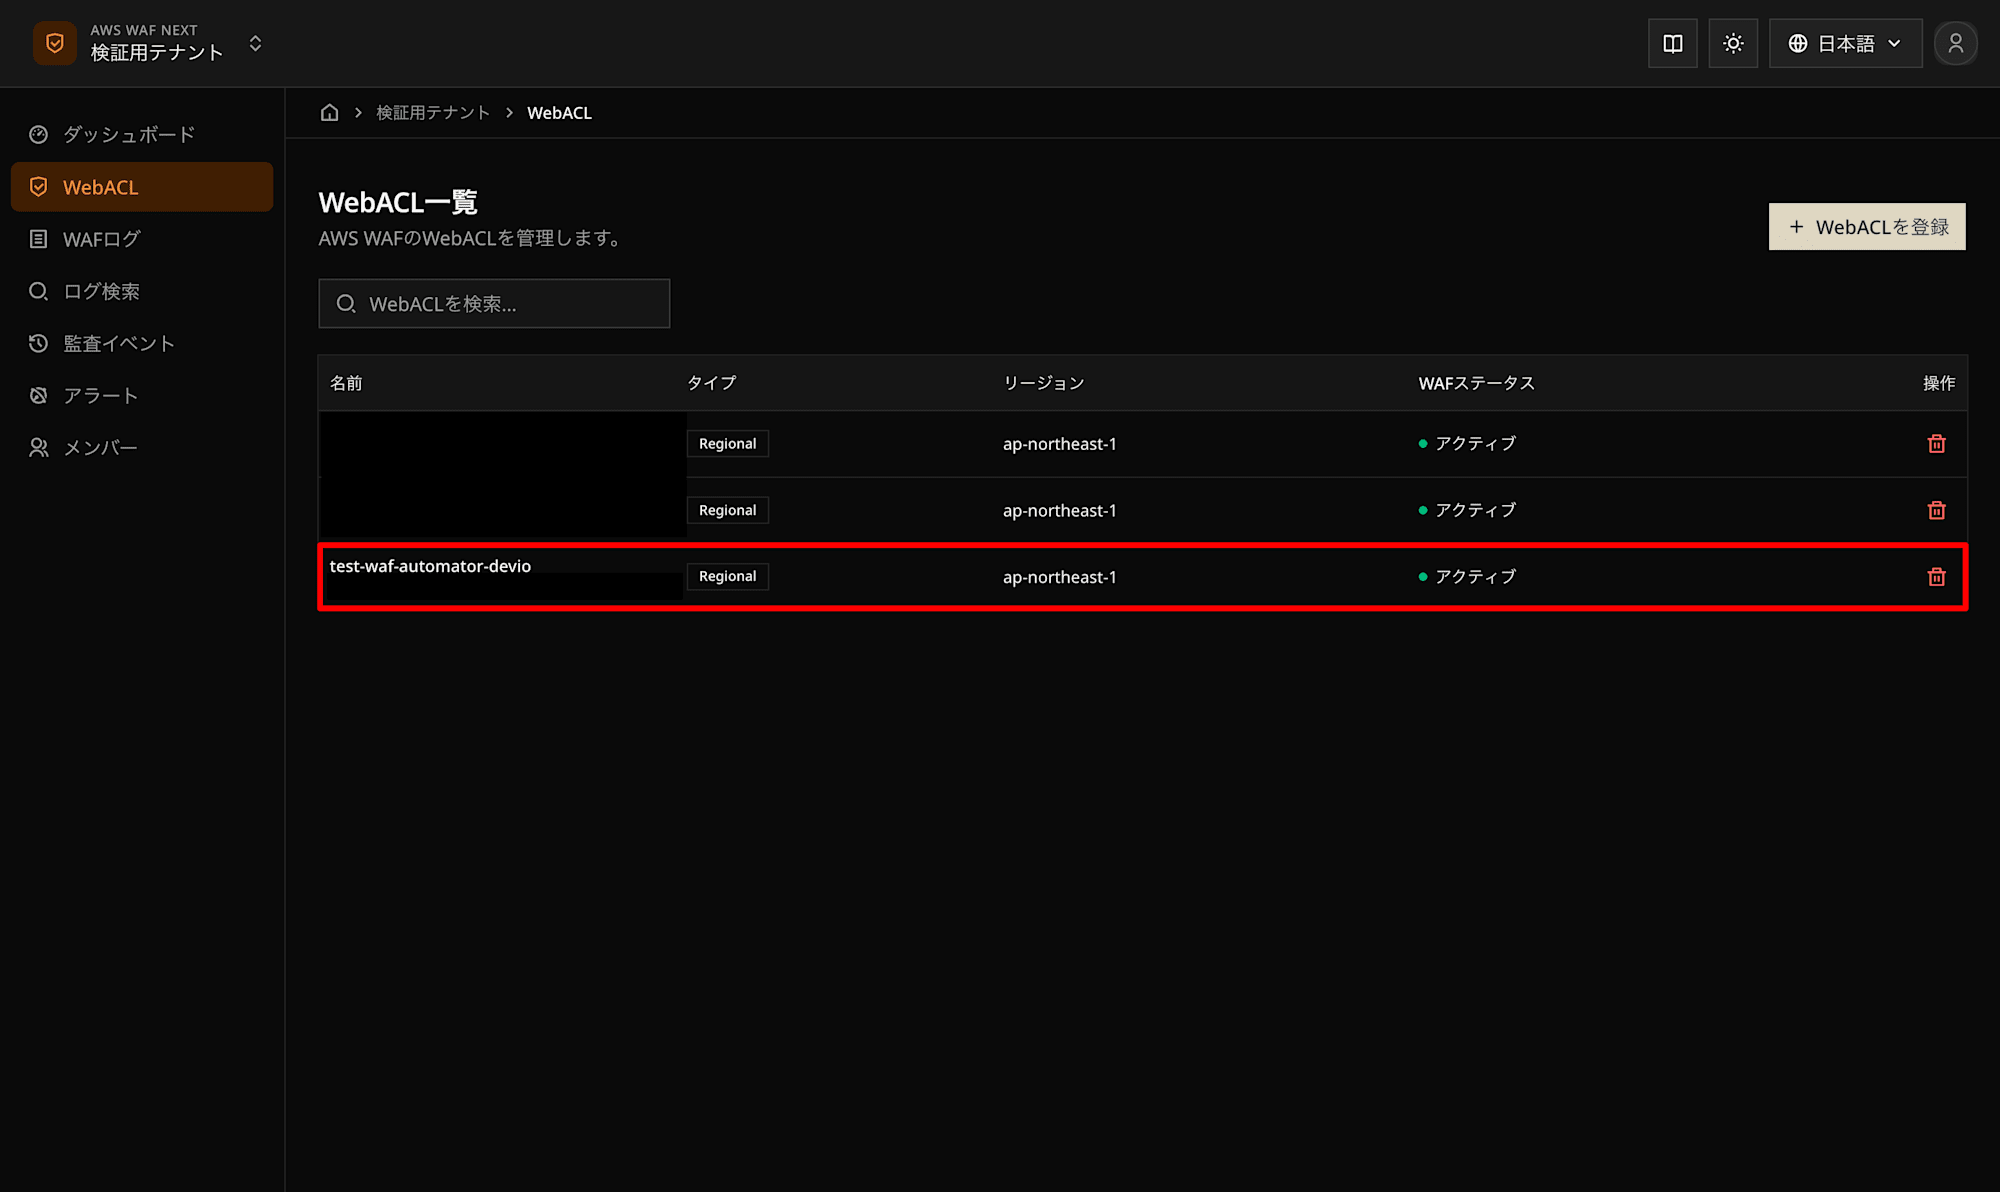Focus the WebACLを検索 search field
Viewport: 2000px width, 1192px height.
tap(494, 303)
